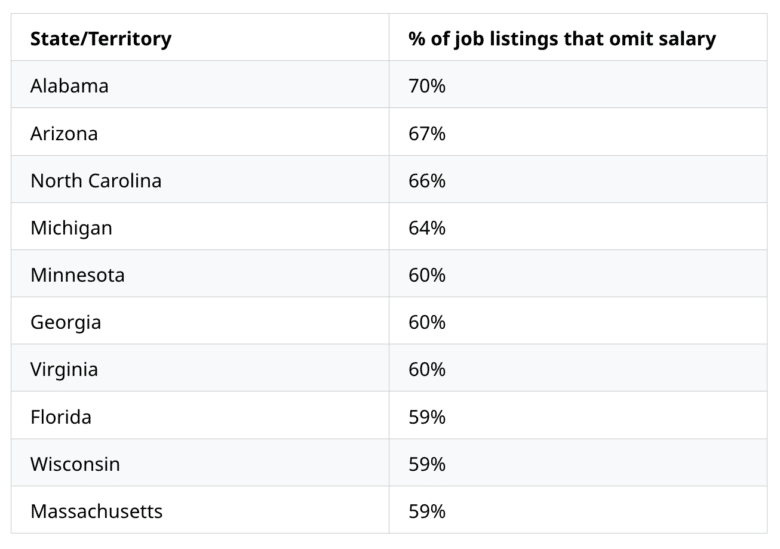Select the North Carolina cell
Screen dimensions: 780x549
click(96, 181)
